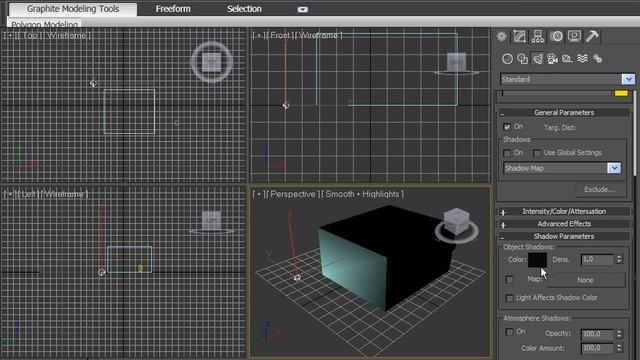Enable Light Affects Shadow Color

[x=509, y=298]
